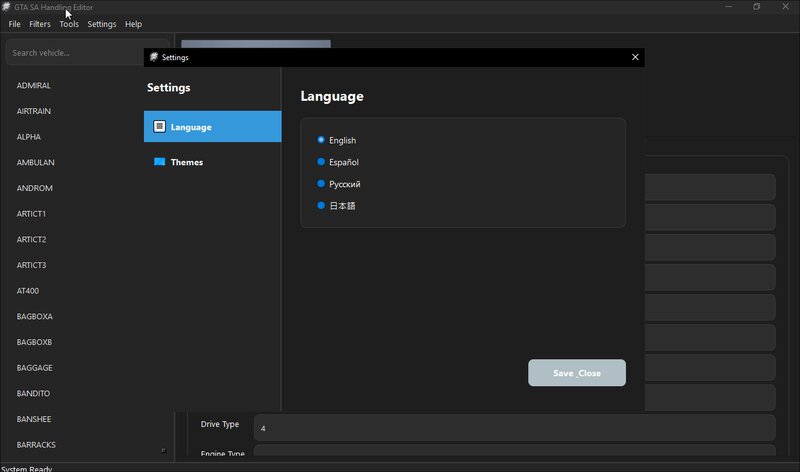Select AMBULAN in the vehicle list

pyautogui.click(x=35, y=162)
